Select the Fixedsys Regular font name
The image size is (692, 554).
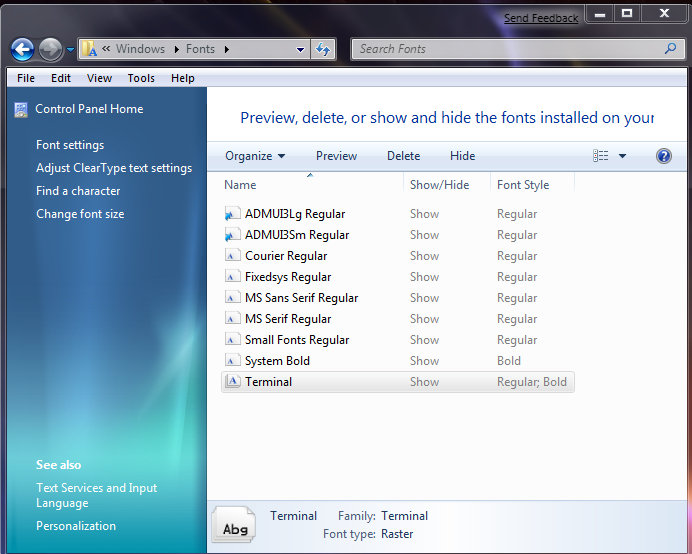pos(288,277)
